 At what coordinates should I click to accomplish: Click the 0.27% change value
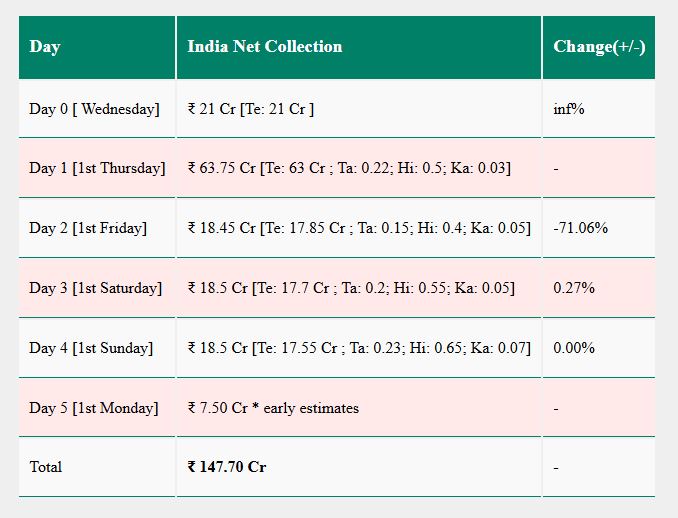pos(574,288)
